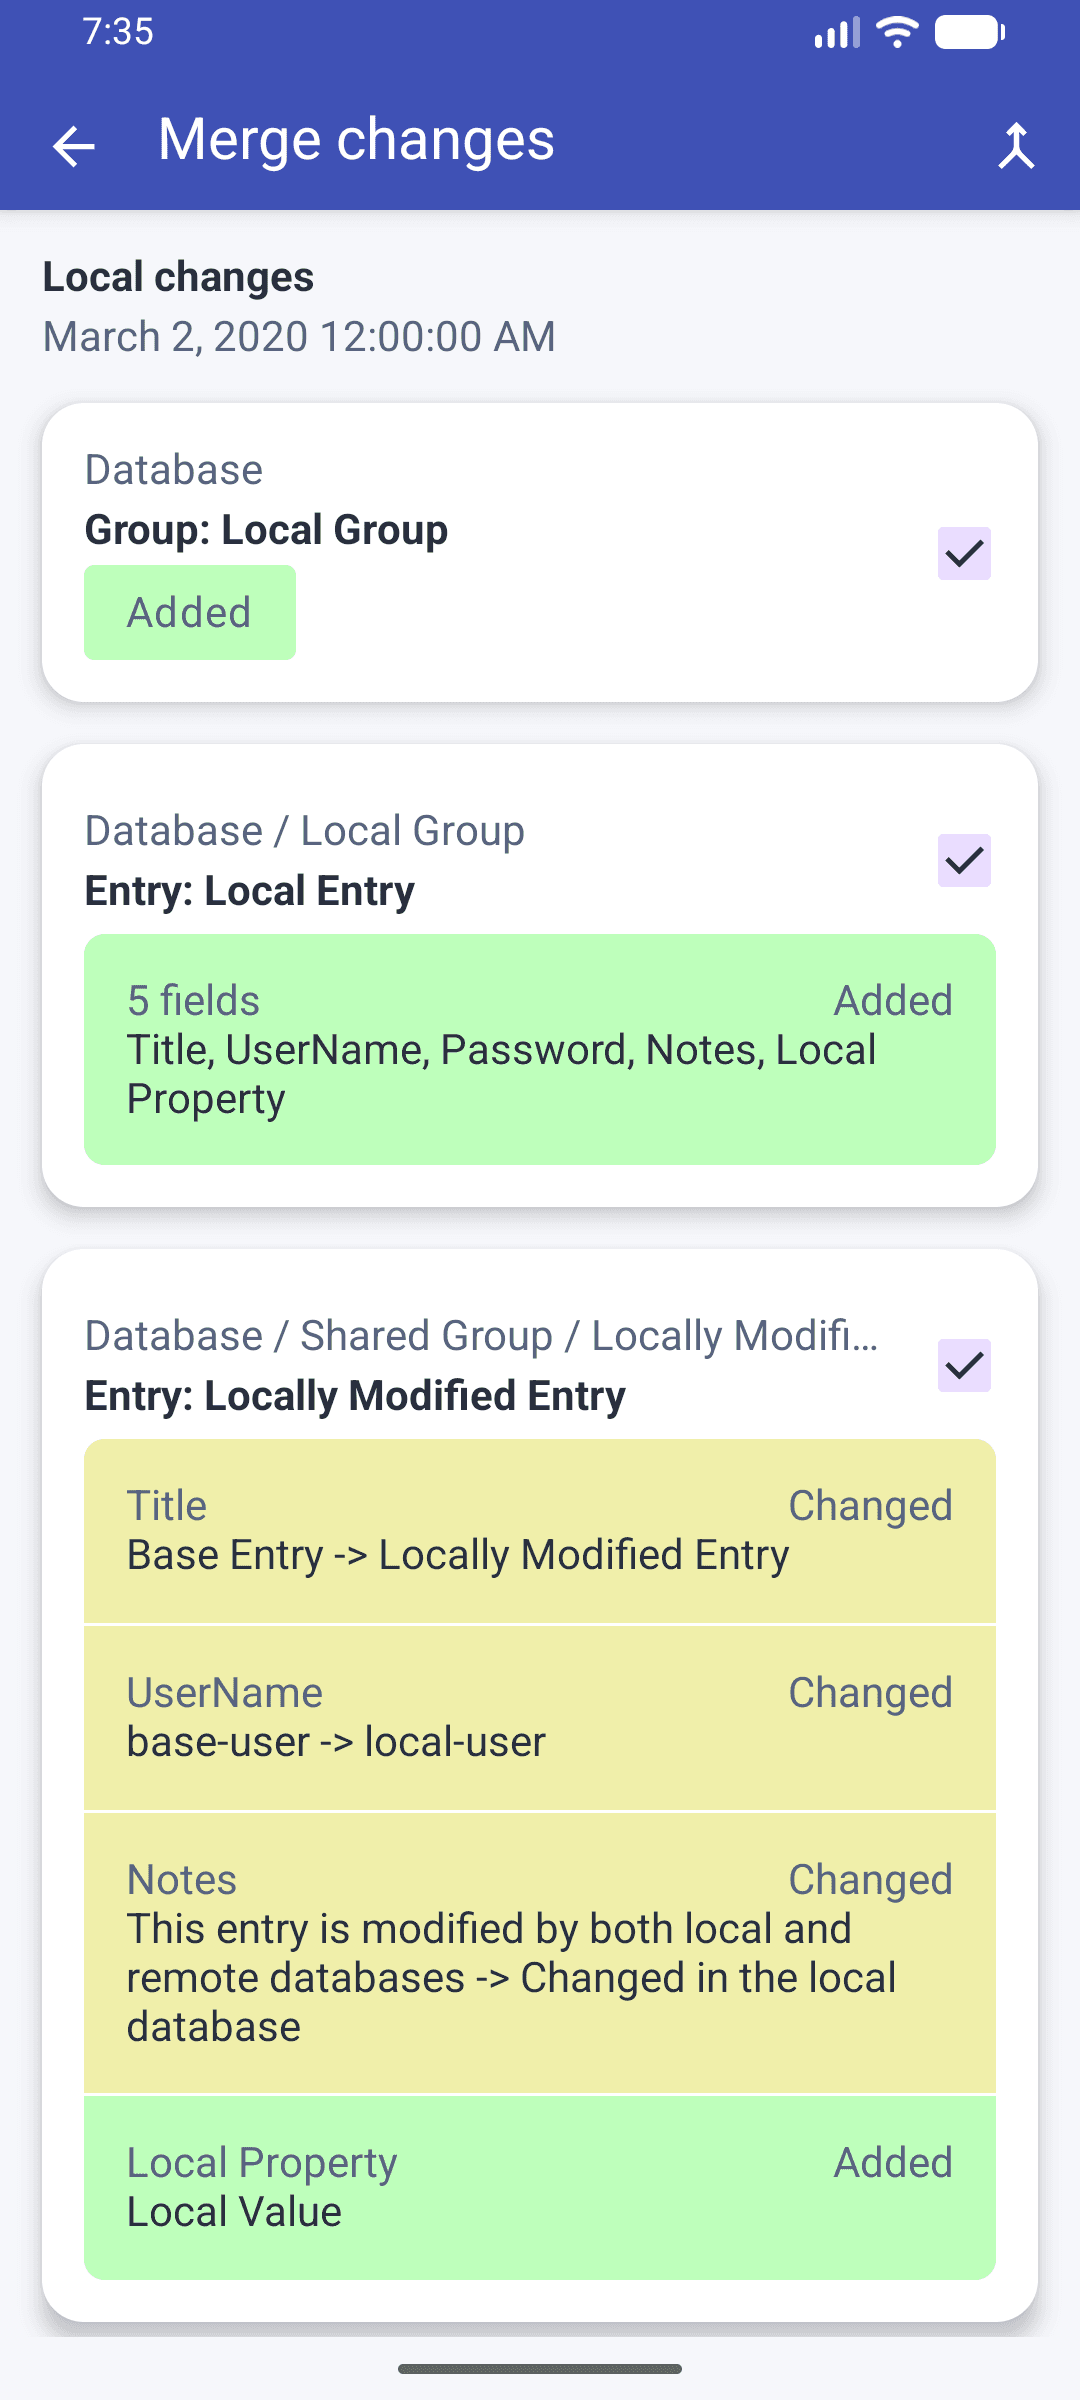Tap the merge icon in toolbar

point(1016,146)
